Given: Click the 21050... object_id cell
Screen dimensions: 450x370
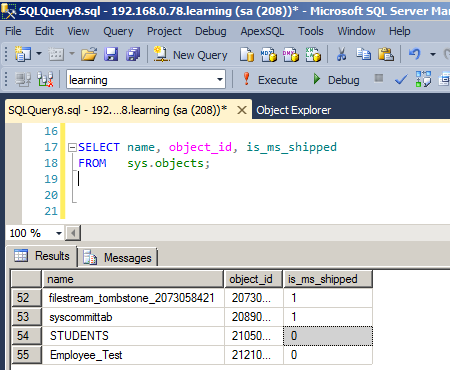Looking at the screenshot, I should [253, 336].
